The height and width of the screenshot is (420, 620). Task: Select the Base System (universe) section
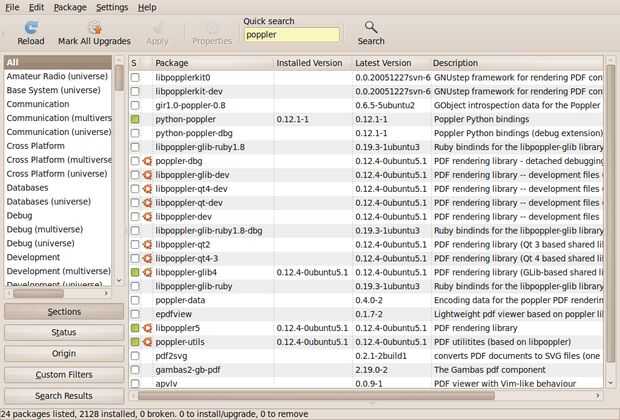point(58,90)
